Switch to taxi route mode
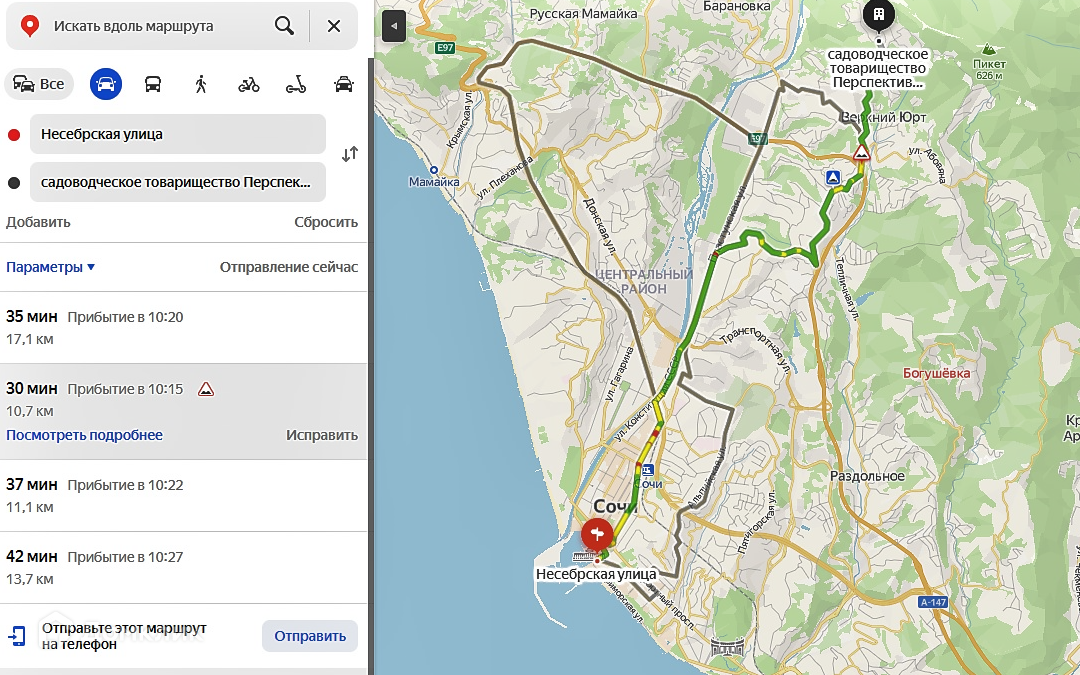 pyautogui.click(x=344, y=84)
